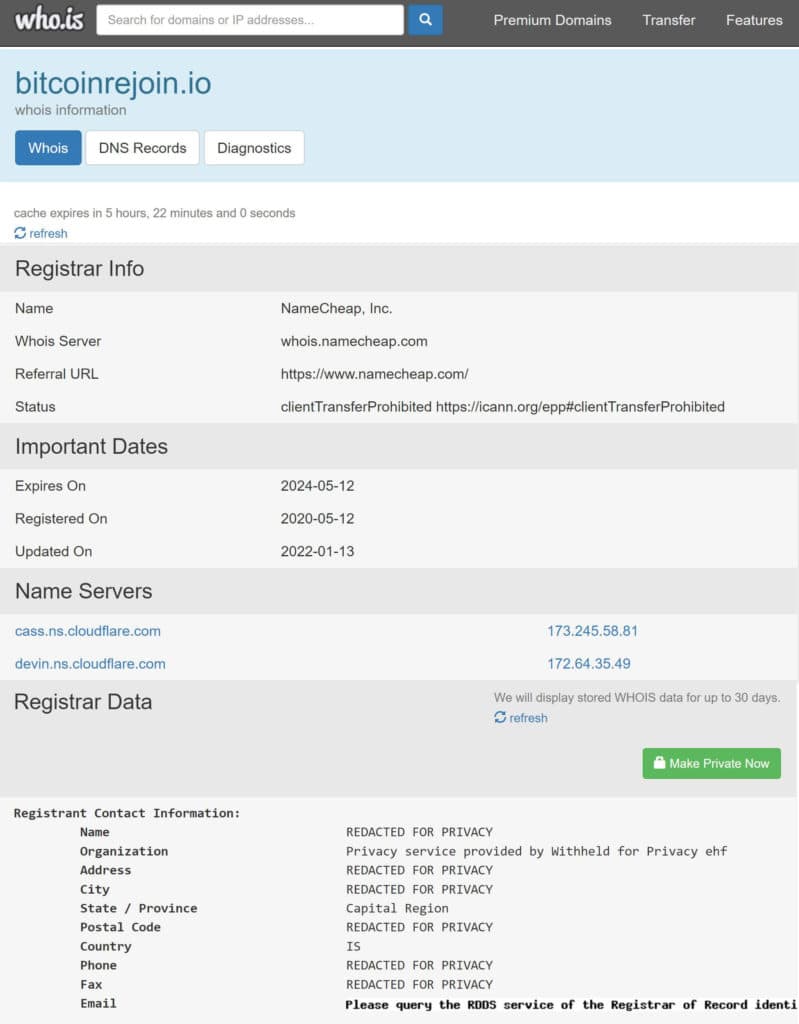Select expiry date 2024-05-12
Image resolution: width=799 pixels, height=1024 pixels.
(318, 486)
